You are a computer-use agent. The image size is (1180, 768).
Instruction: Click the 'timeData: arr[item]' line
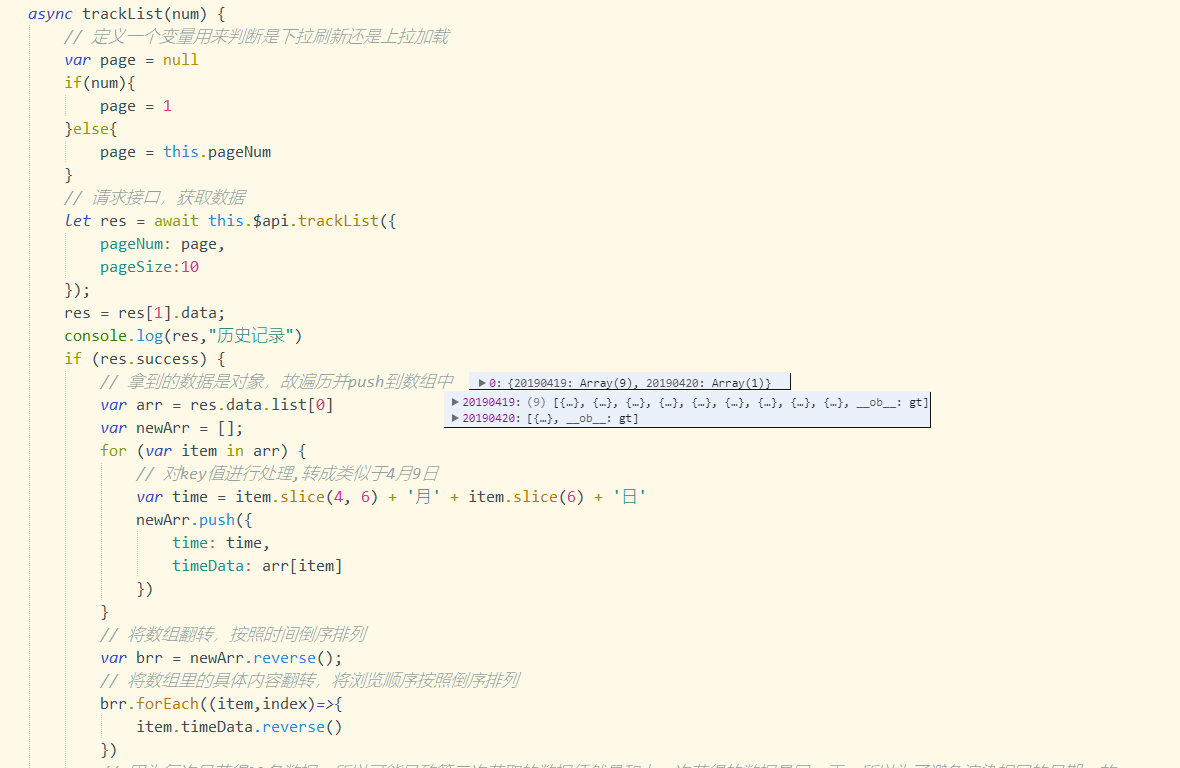pyautogui.click(x=257, y=566)
